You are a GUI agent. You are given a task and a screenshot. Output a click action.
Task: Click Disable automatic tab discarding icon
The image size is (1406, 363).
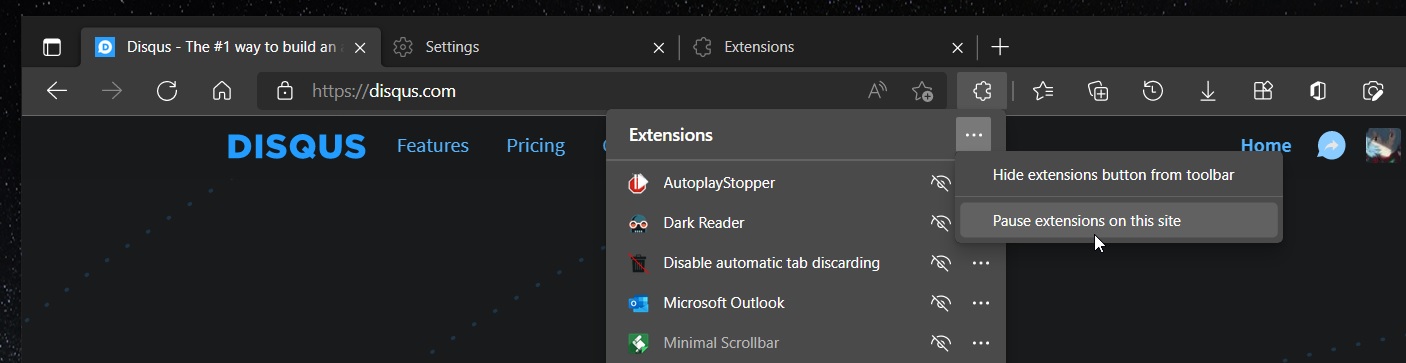tap(638, 263)
